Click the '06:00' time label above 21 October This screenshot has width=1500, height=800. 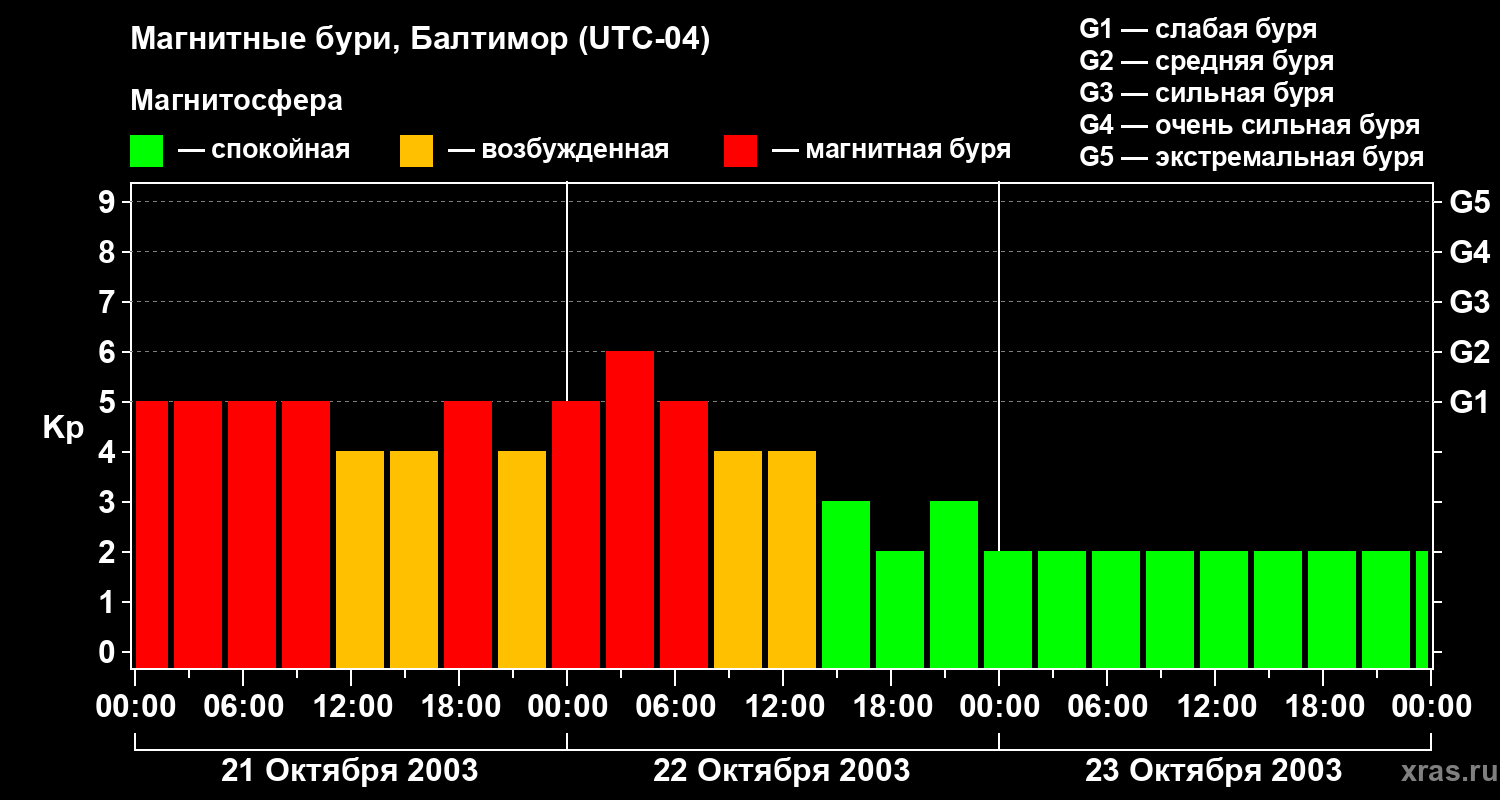(243, 707)
